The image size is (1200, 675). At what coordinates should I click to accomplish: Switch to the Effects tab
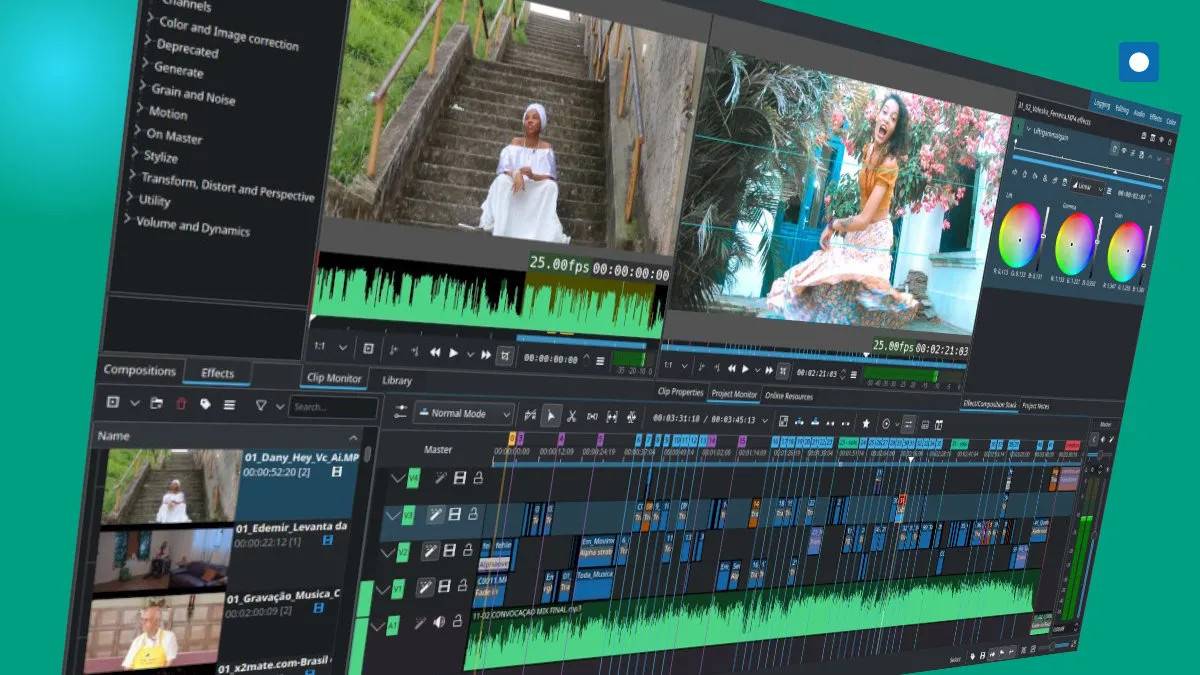tap(217, 373)
